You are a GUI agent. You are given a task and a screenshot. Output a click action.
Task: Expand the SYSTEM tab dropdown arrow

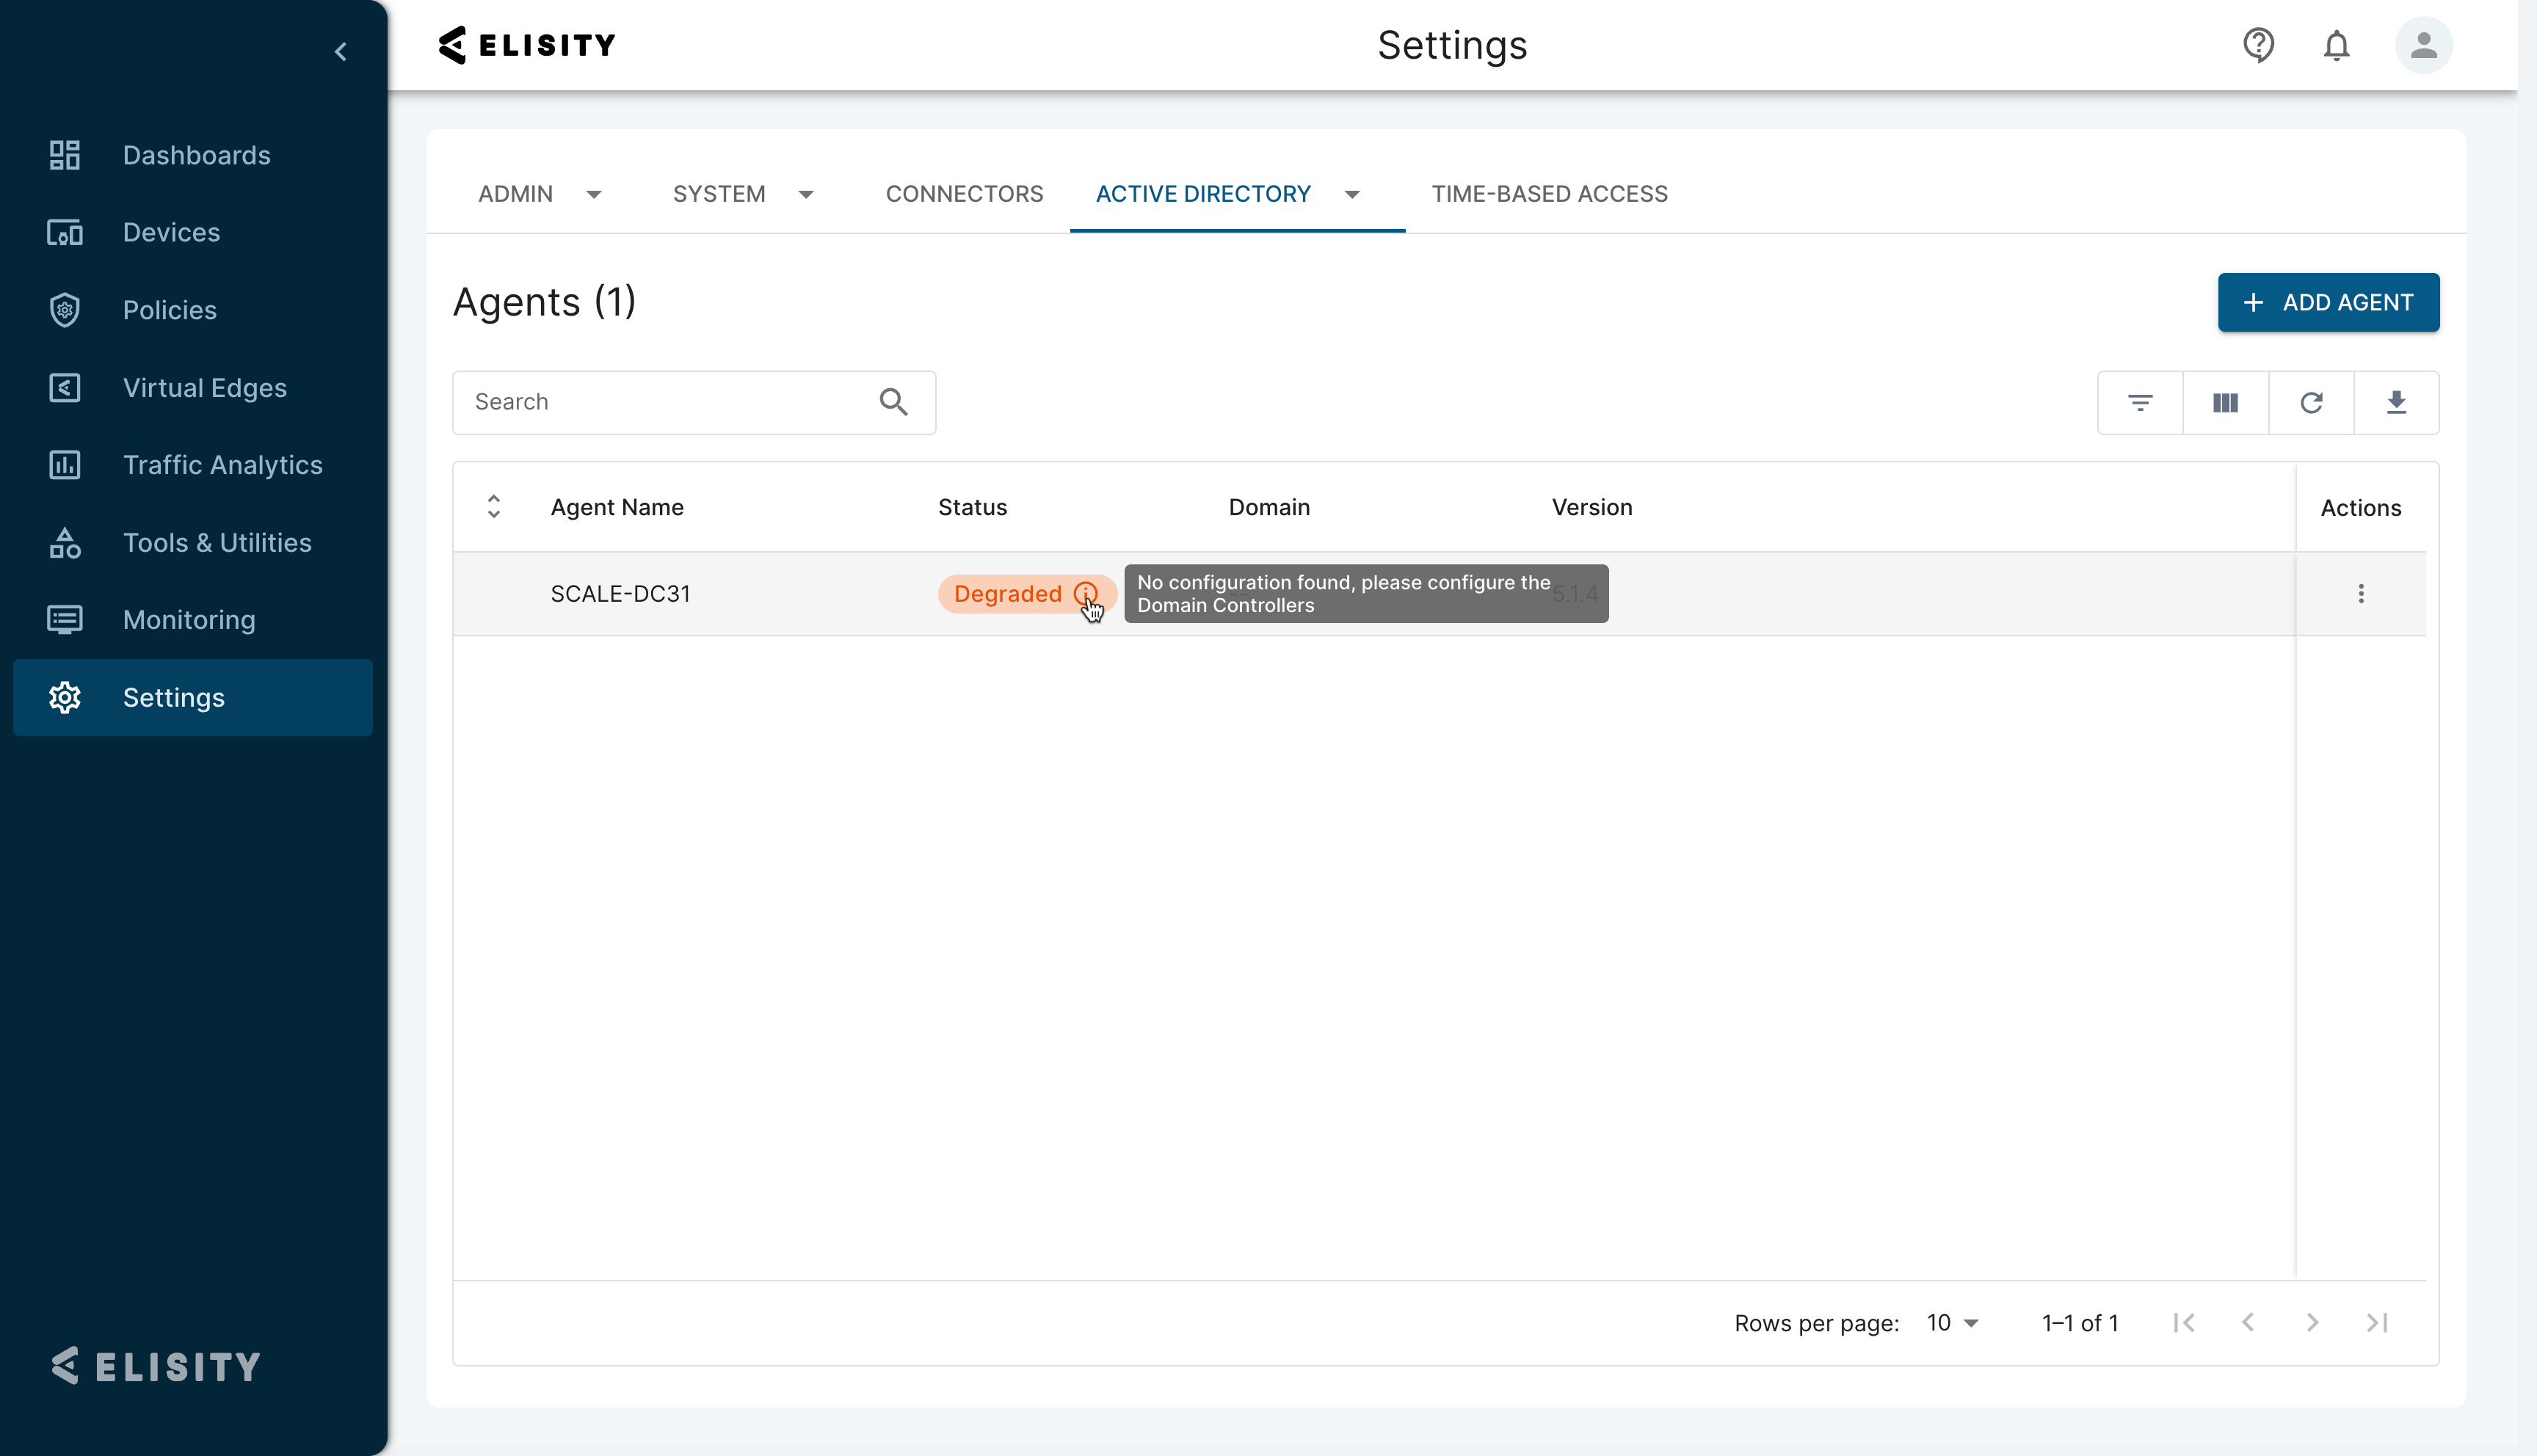[x=806, y=195]
